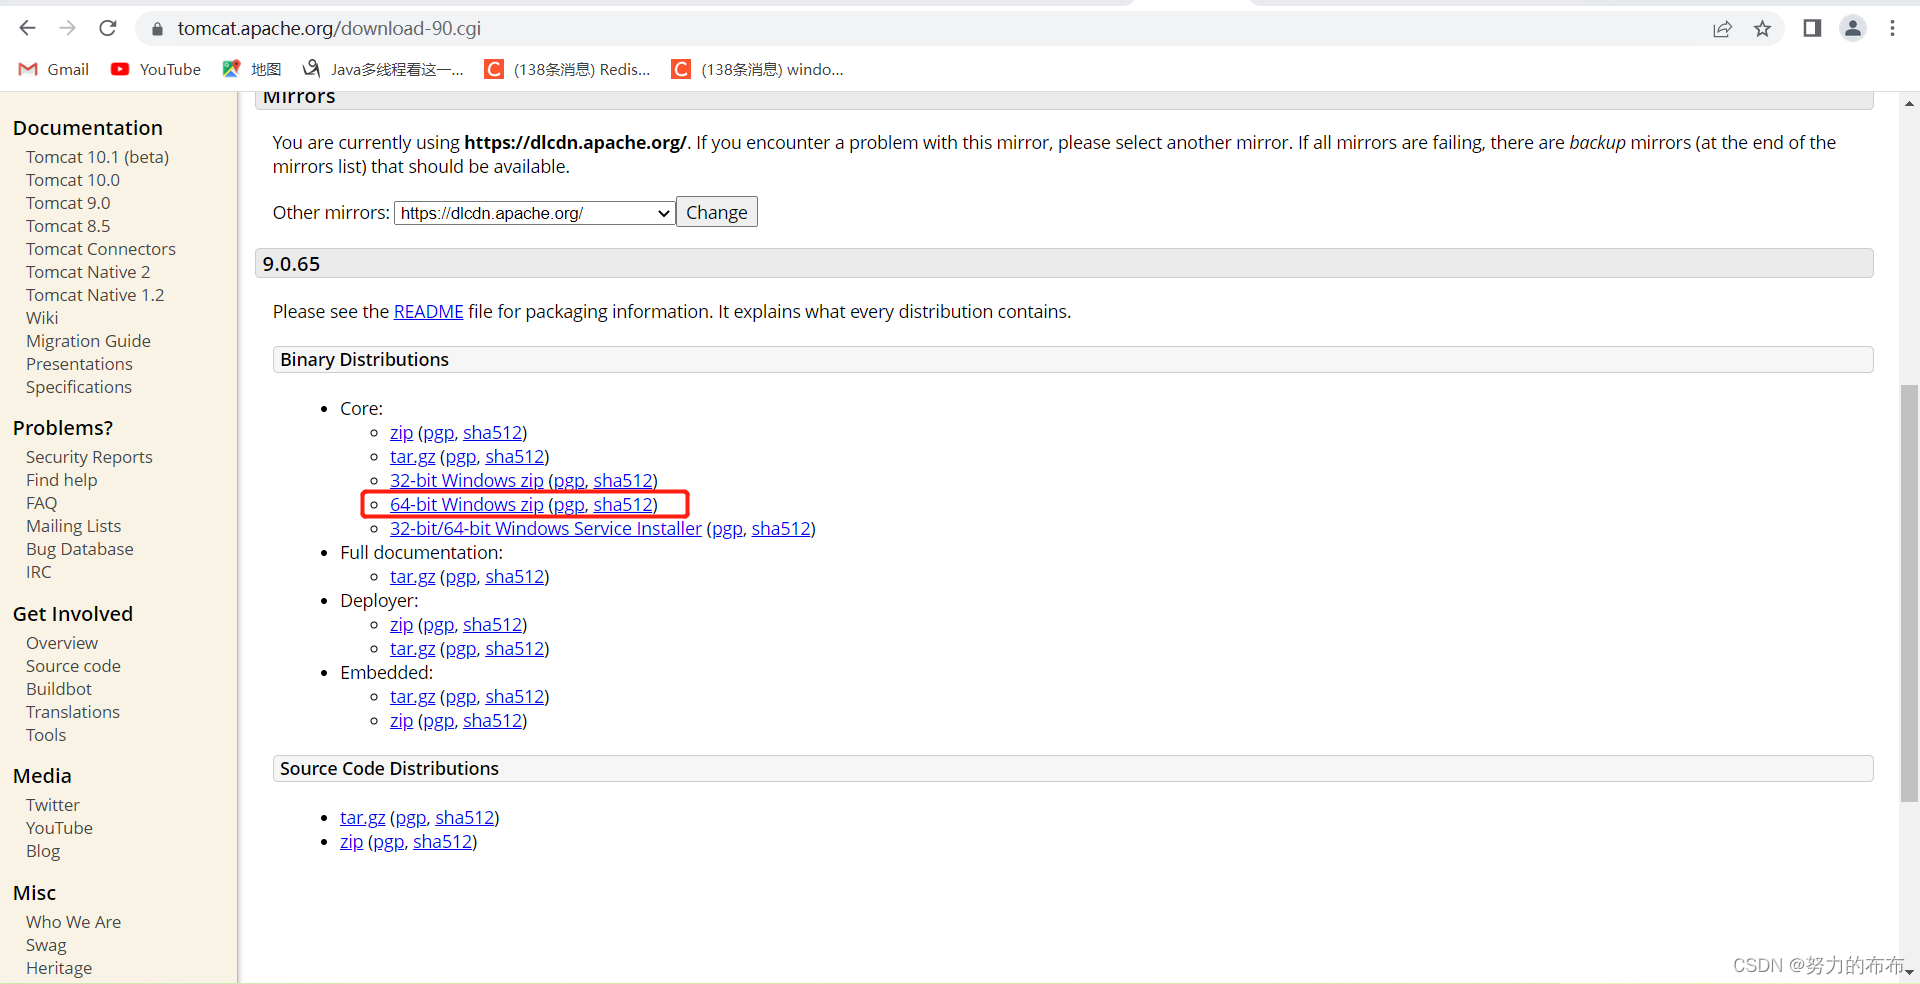Open Get Involved Overview

point(62,643)
